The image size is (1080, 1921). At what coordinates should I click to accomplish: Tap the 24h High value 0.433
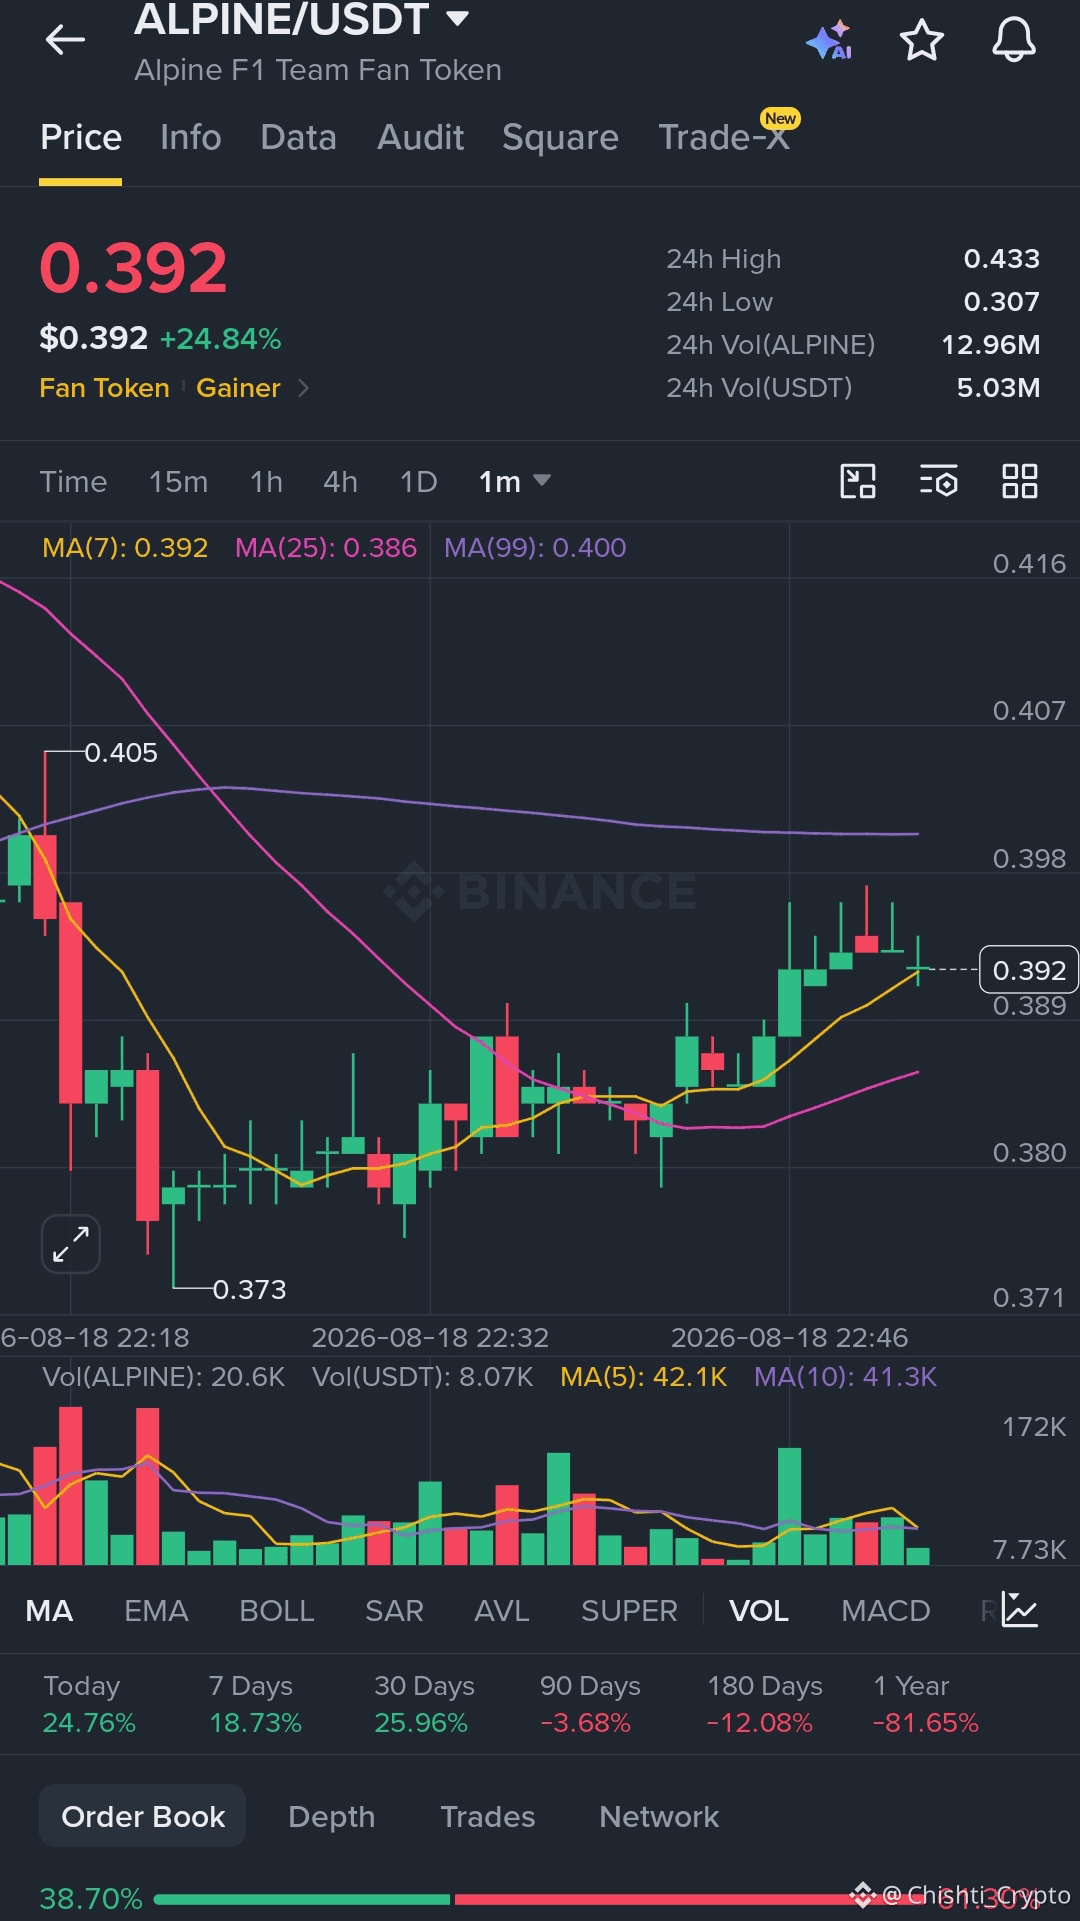(1001, 259)
